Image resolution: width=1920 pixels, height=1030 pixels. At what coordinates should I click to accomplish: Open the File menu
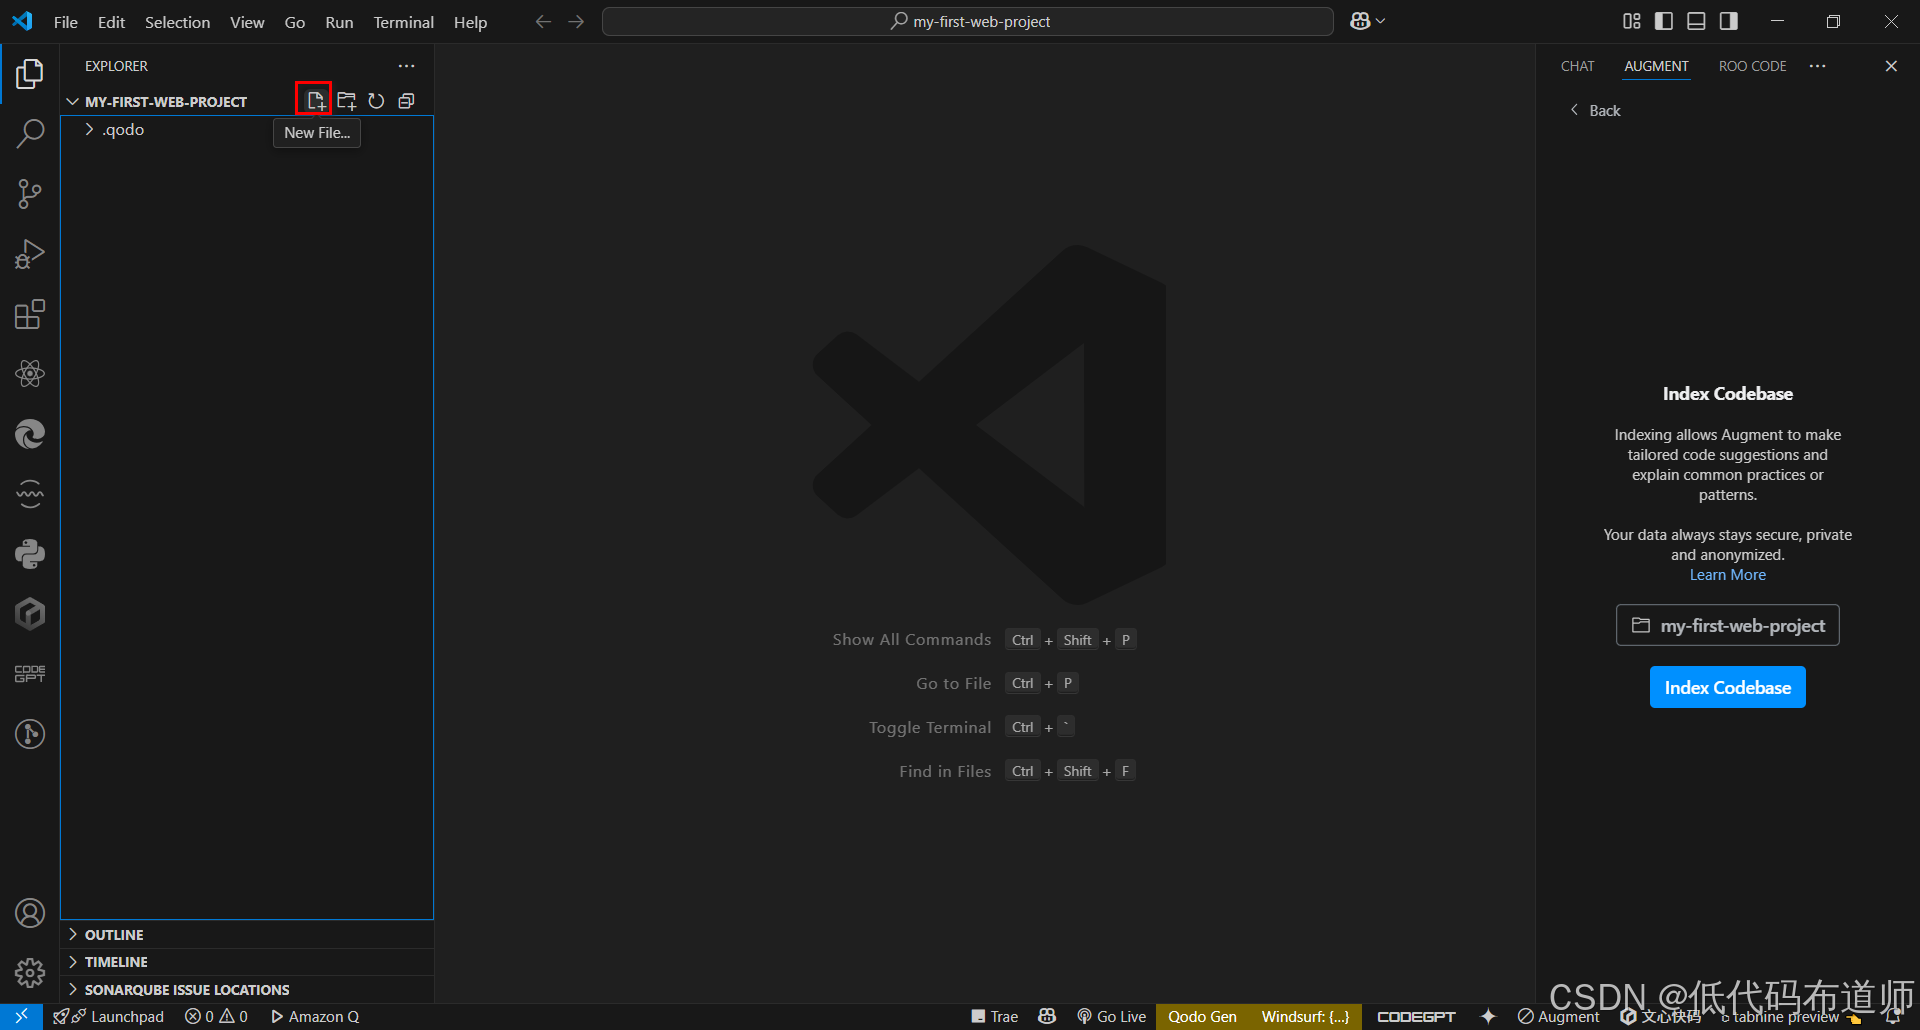tap(66, 22)
